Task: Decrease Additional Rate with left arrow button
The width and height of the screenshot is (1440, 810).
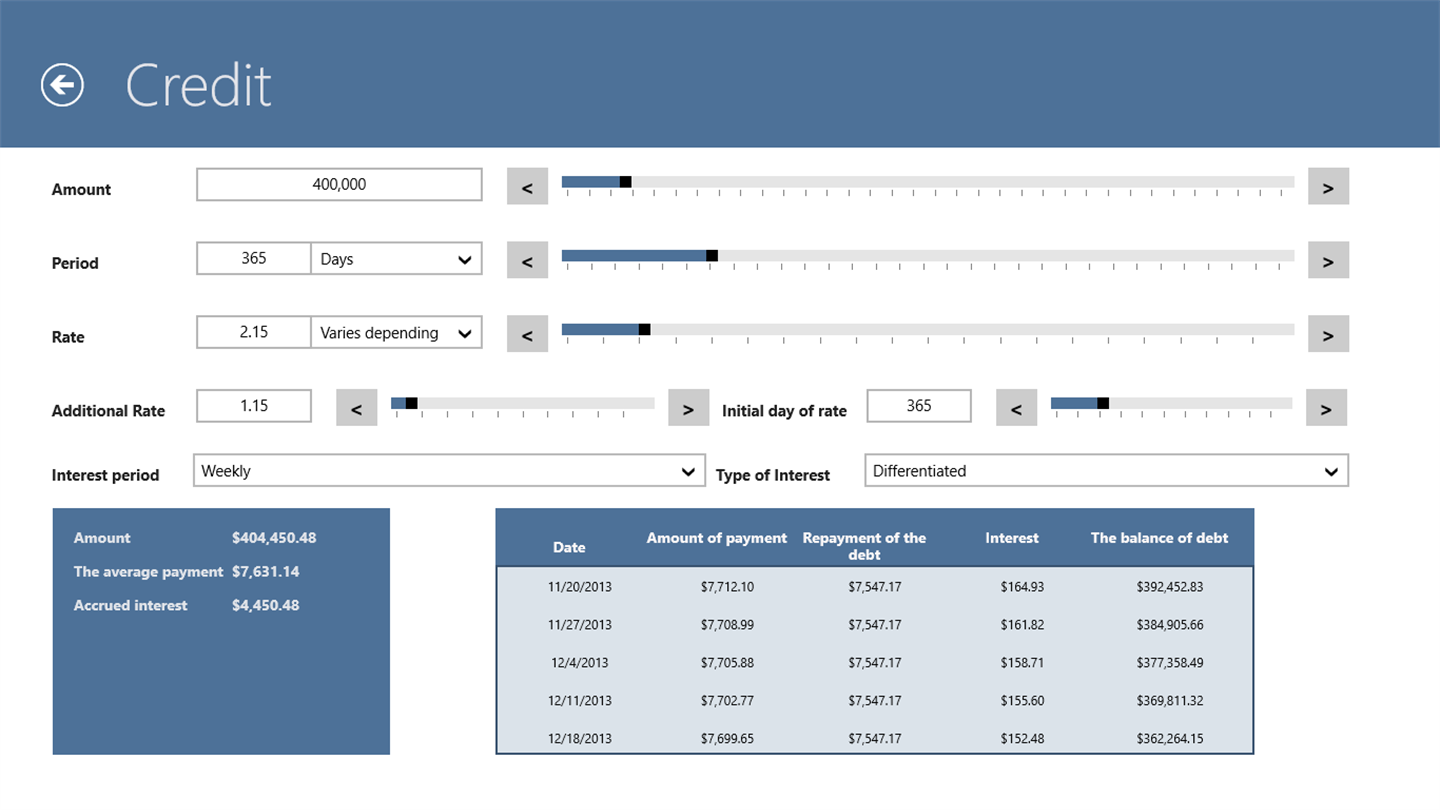Action: pos(356,408)
